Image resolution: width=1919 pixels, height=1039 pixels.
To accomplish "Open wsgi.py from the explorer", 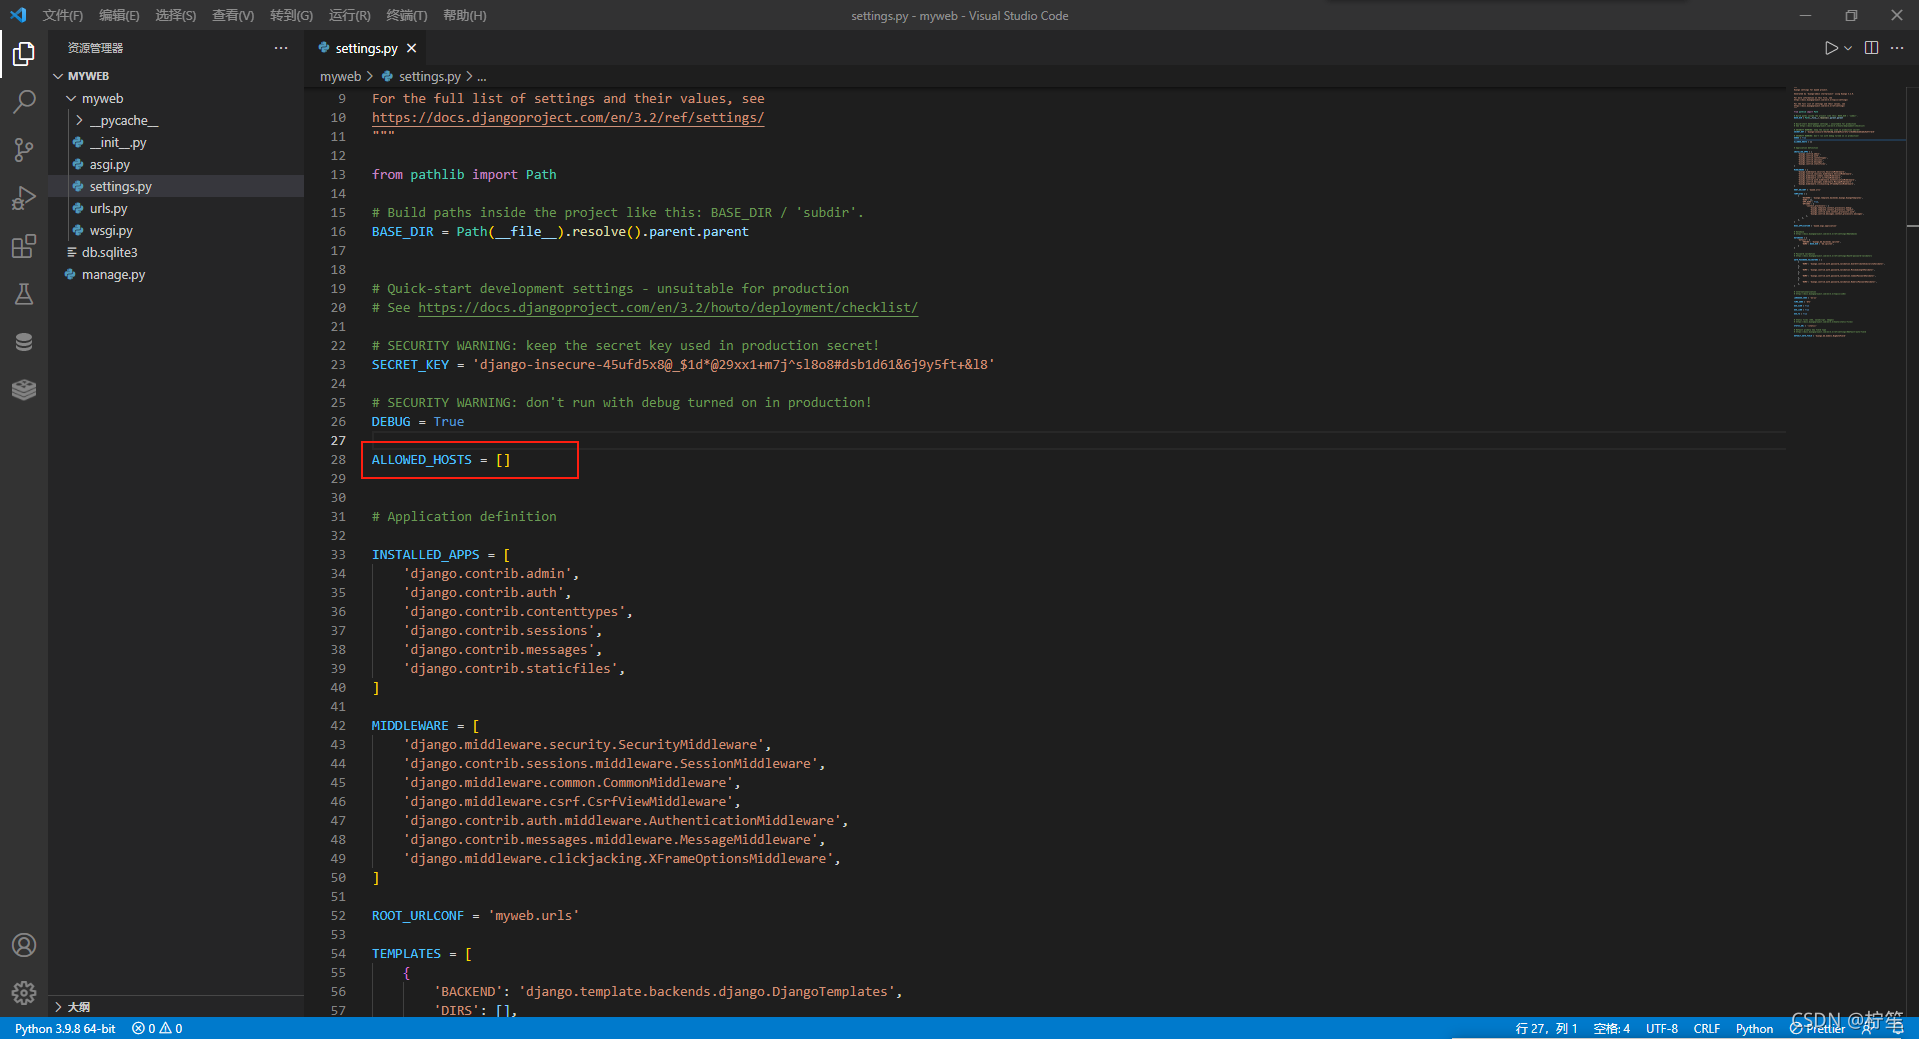I will tap(176, 230).
